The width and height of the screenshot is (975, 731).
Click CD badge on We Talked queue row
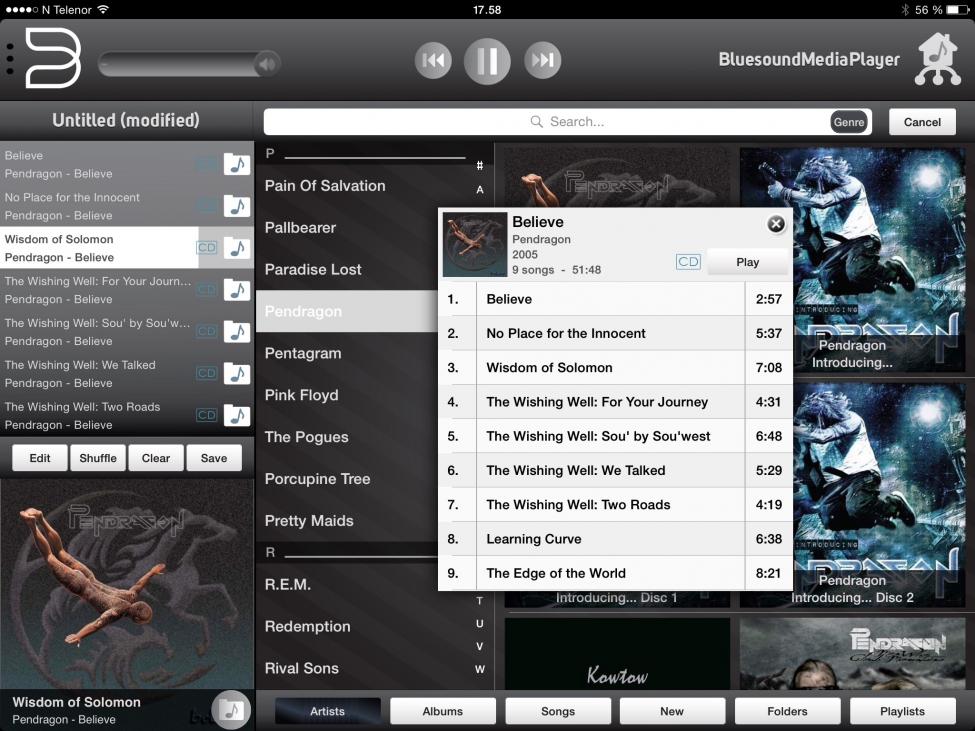(x=206, y=373)
